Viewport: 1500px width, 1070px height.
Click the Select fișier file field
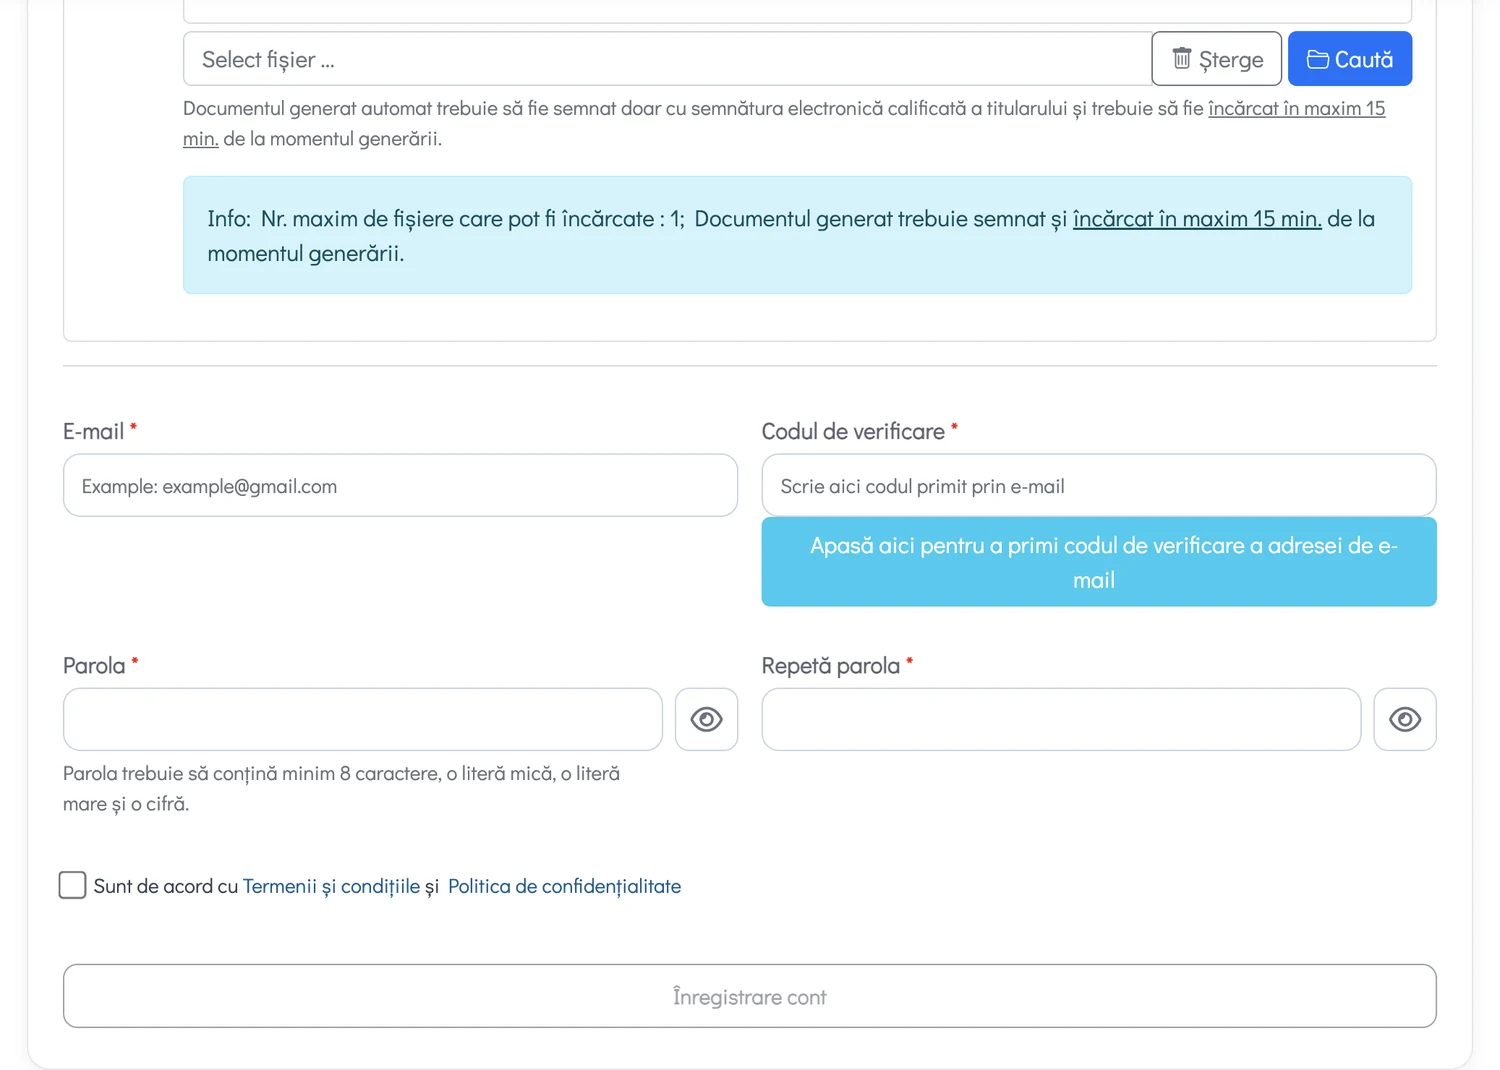tap(667, 59)
